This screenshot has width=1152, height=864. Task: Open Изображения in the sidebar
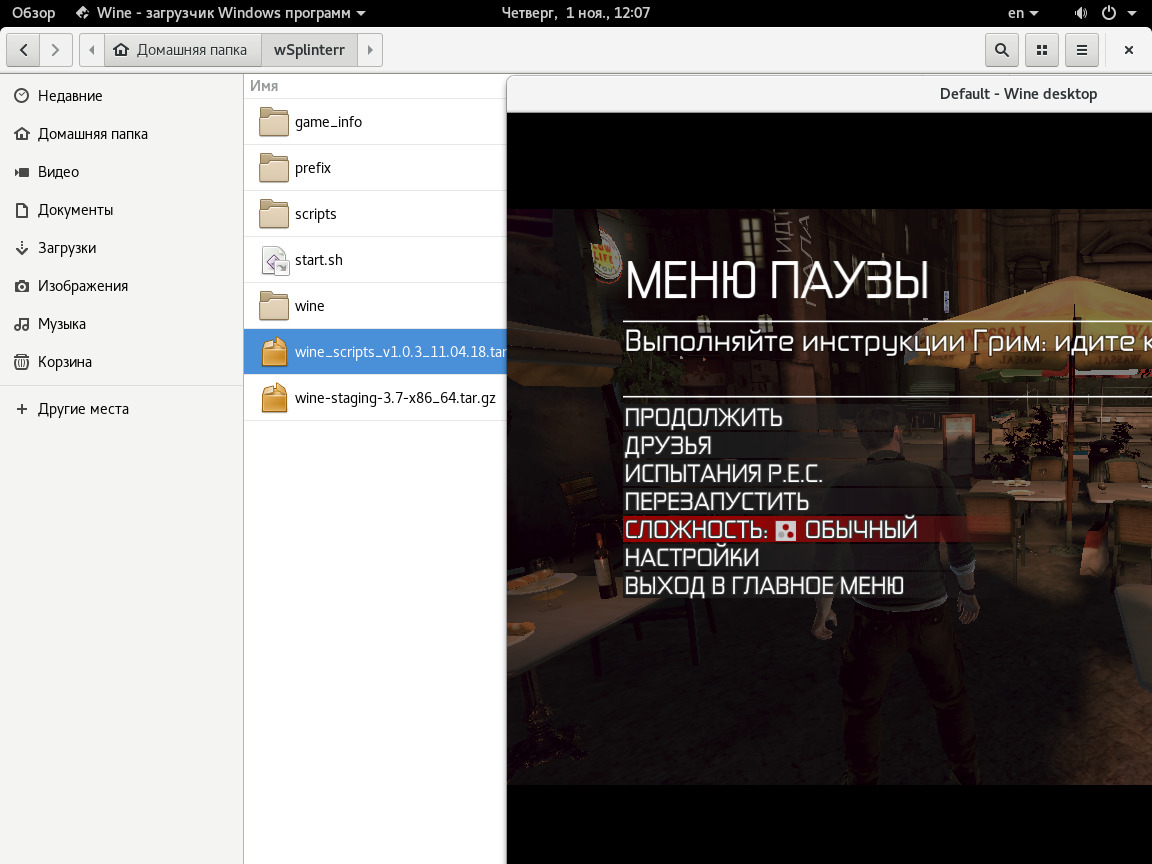(x=121, y=286)
